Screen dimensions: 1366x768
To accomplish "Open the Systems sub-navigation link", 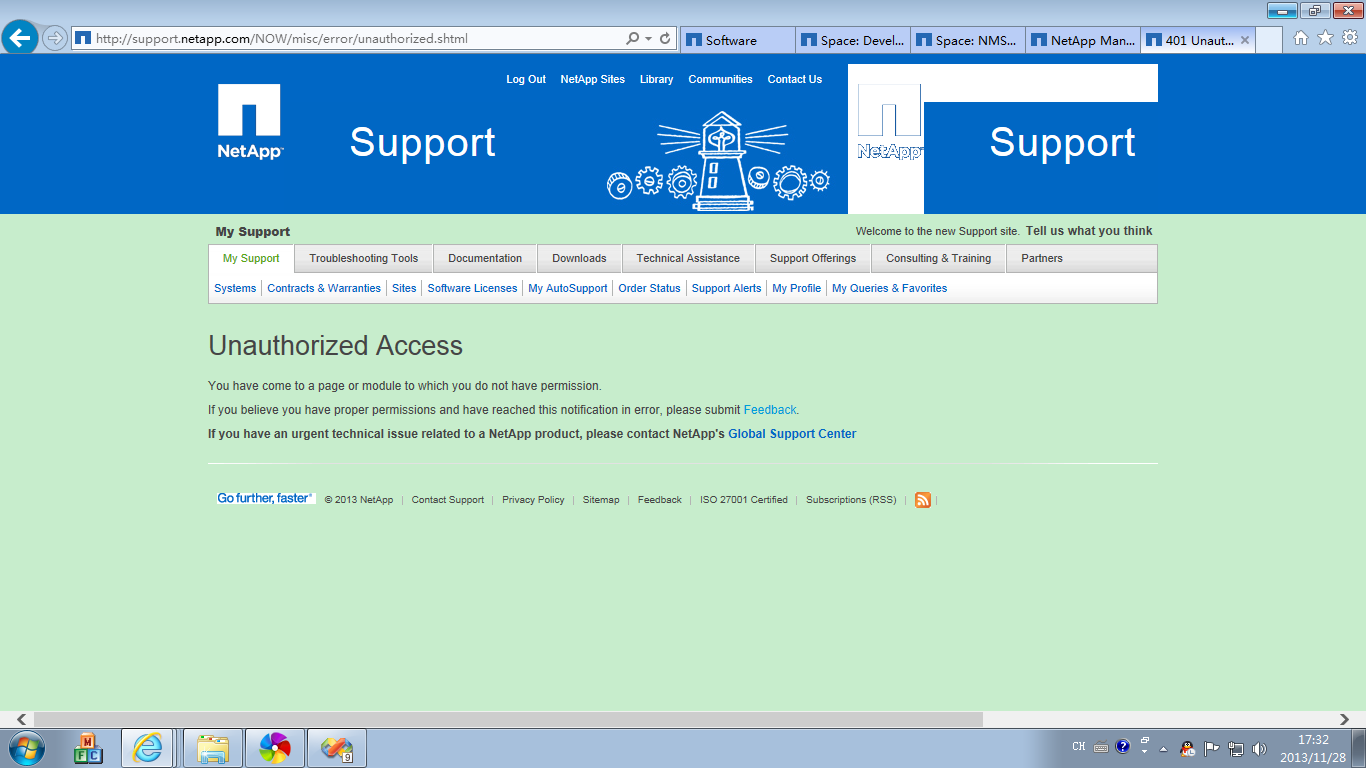I will coord(235,288).
